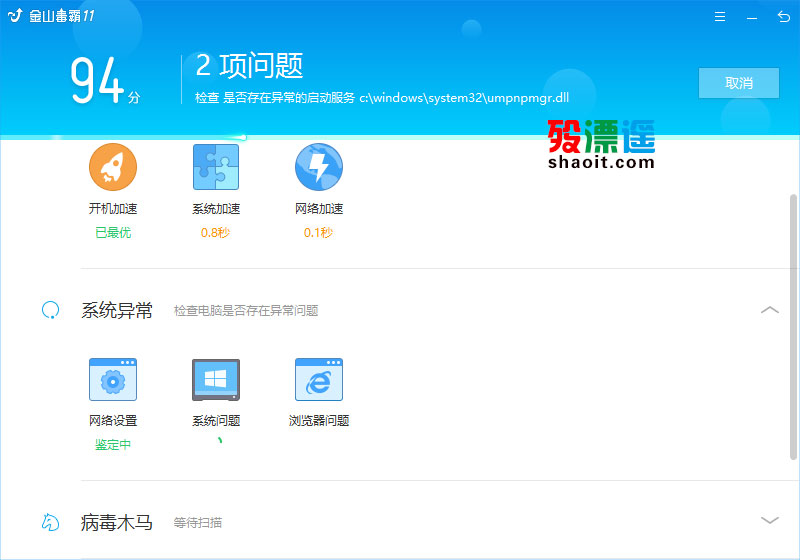Click the 等待扫描 status text
The width and height of the screenshot is (800, 560).
197,522
